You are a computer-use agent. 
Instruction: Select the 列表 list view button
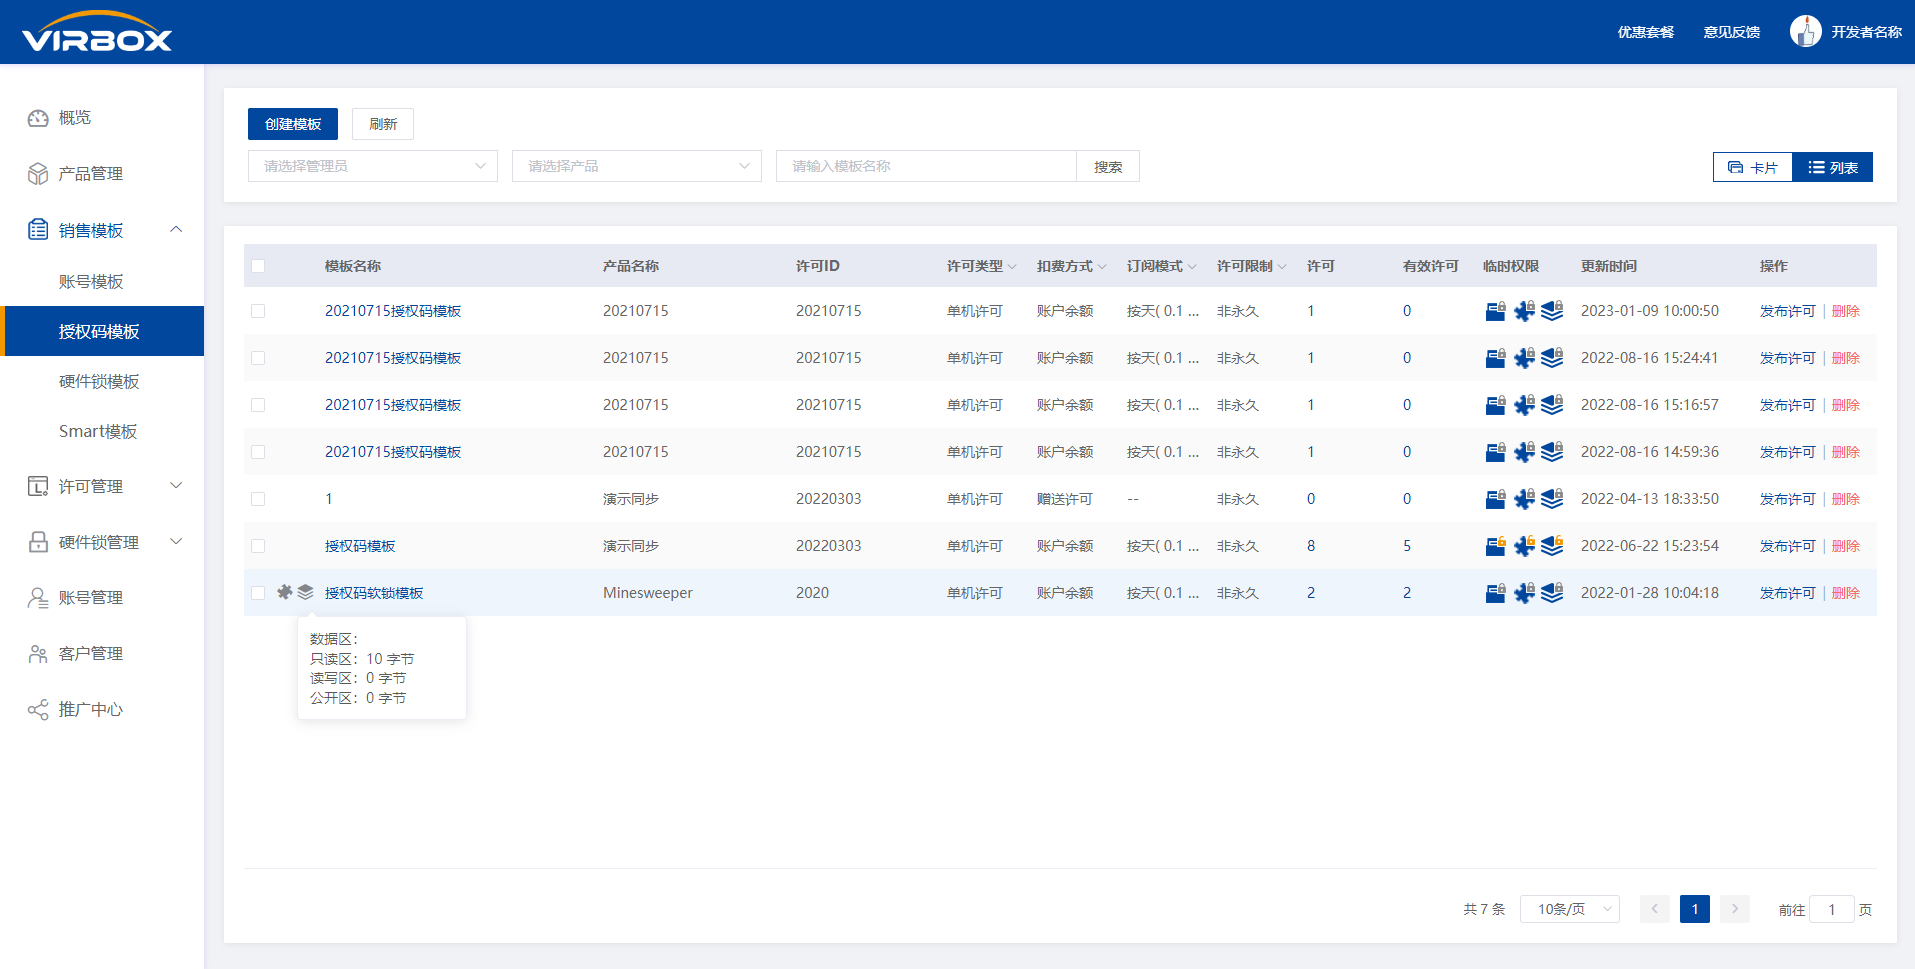click(1832, 167)
